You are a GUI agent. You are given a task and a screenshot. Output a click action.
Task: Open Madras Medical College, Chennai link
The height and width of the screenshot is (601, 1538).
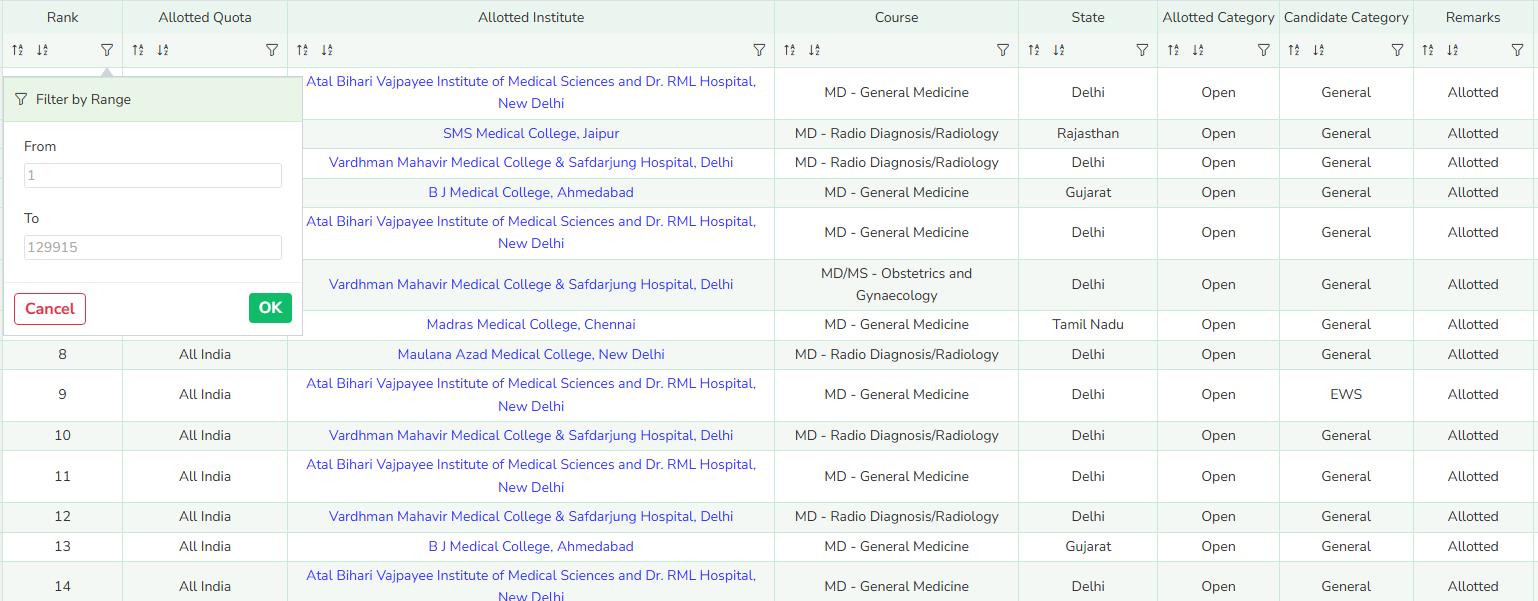pyautogui.click(x=531, y=325)
